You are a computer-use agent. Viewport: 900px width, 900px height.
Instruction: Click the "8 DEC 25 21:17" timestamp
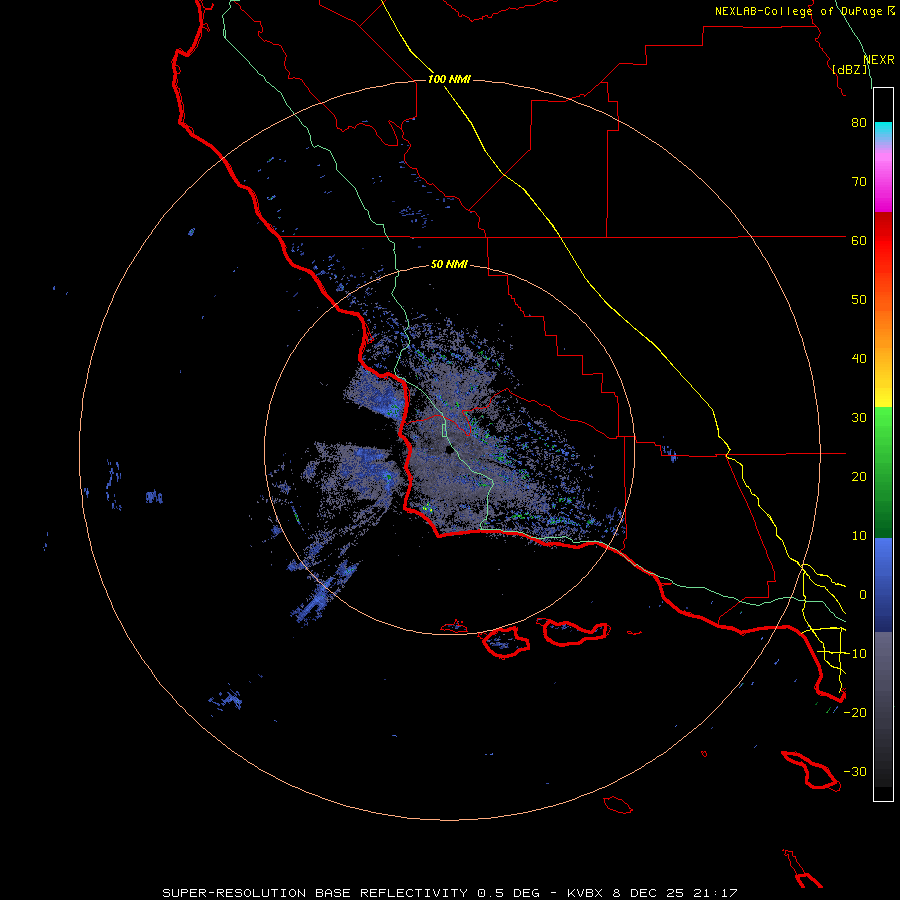675,893
